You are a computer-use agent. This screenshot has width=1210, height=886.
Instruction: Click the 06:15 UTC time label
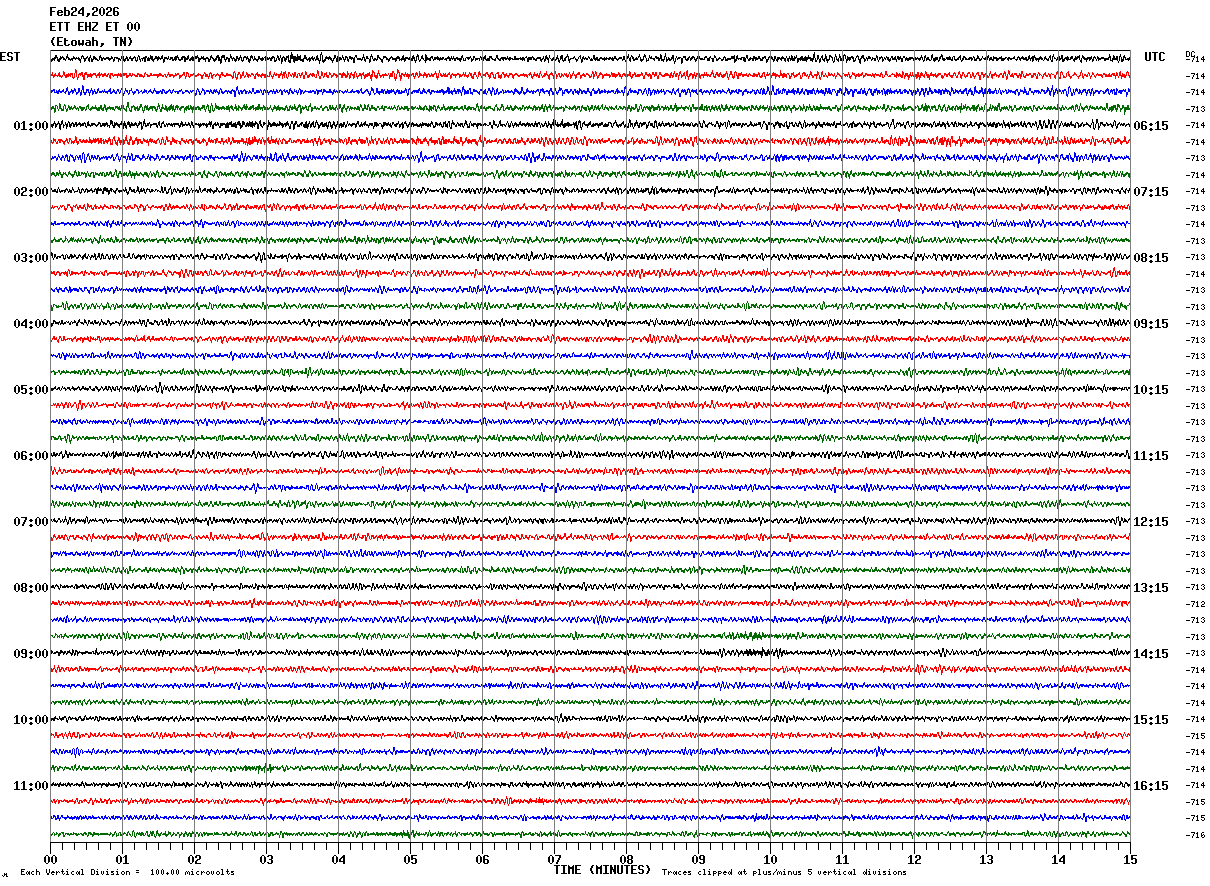coord(1151,126)
